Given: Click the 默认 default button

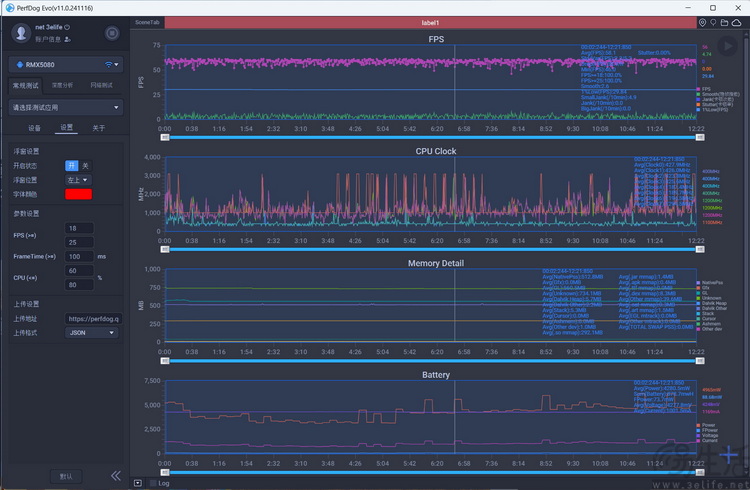Looking at the screenshot, I should click(x=66, y=476).
